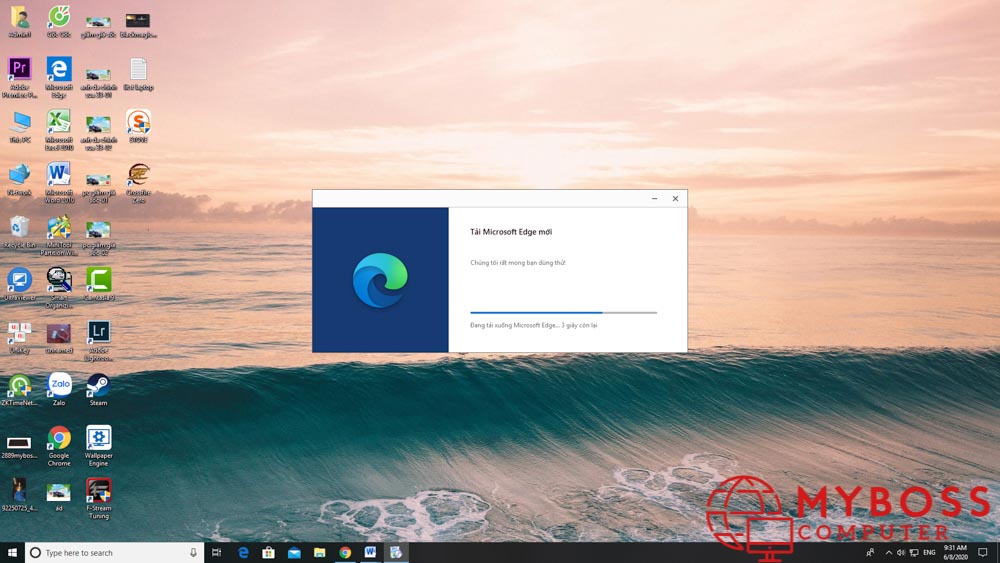The width and height of the screenshot is (1000, 563).
Task: Open Adobe Premiere Pro desktop shortcut
Action: (x=19, y=70)
